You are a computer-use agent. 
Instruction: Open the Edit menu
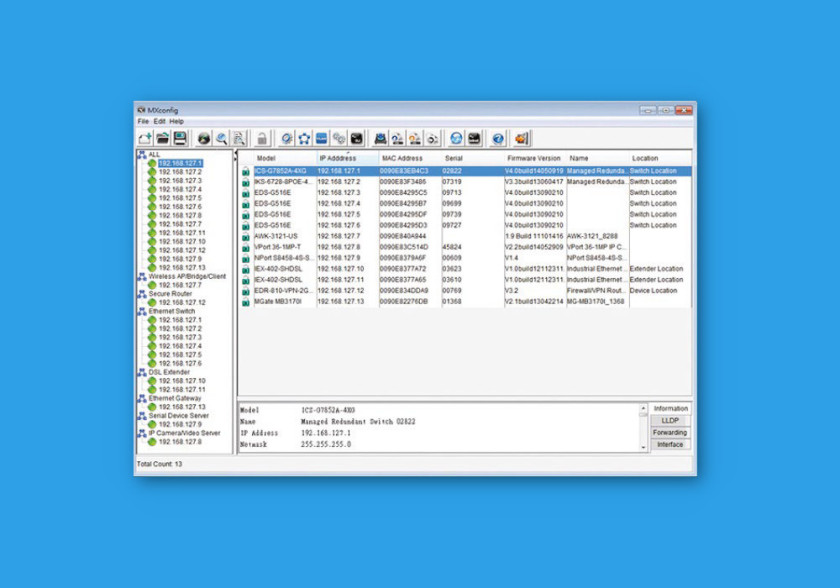[x=160, y=122]
